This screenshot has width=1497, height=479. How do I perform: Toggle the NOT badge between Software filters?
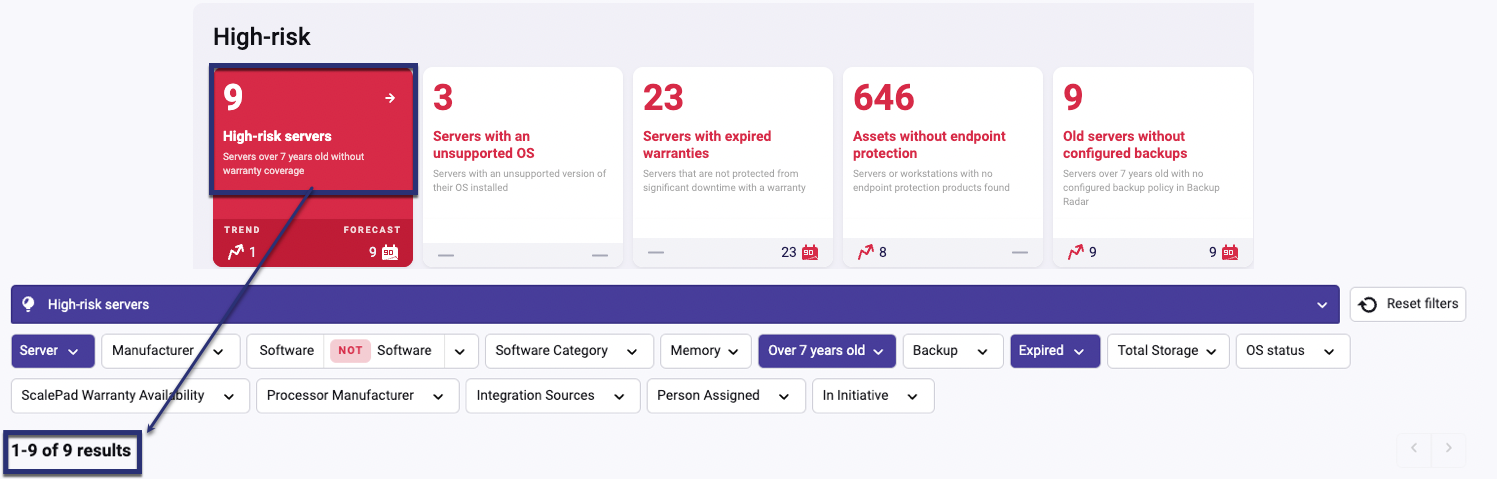pyautogui.click(x=350, y=351)
